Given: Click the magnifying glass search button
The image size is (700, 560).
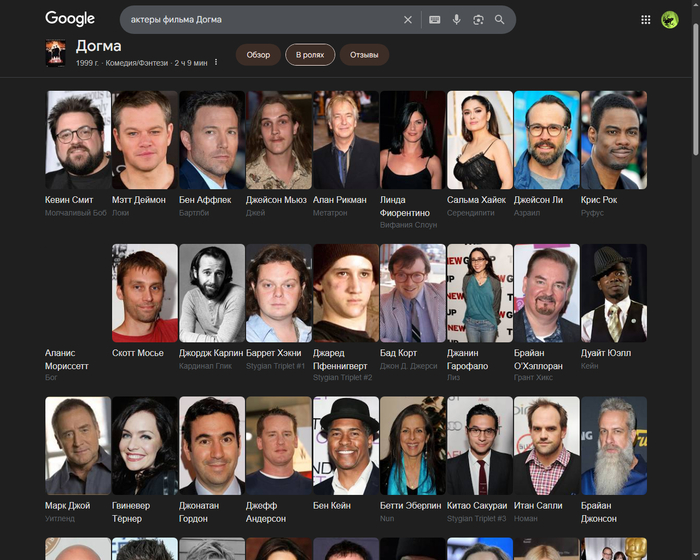Looking at the screenshot, I should 500,19.
